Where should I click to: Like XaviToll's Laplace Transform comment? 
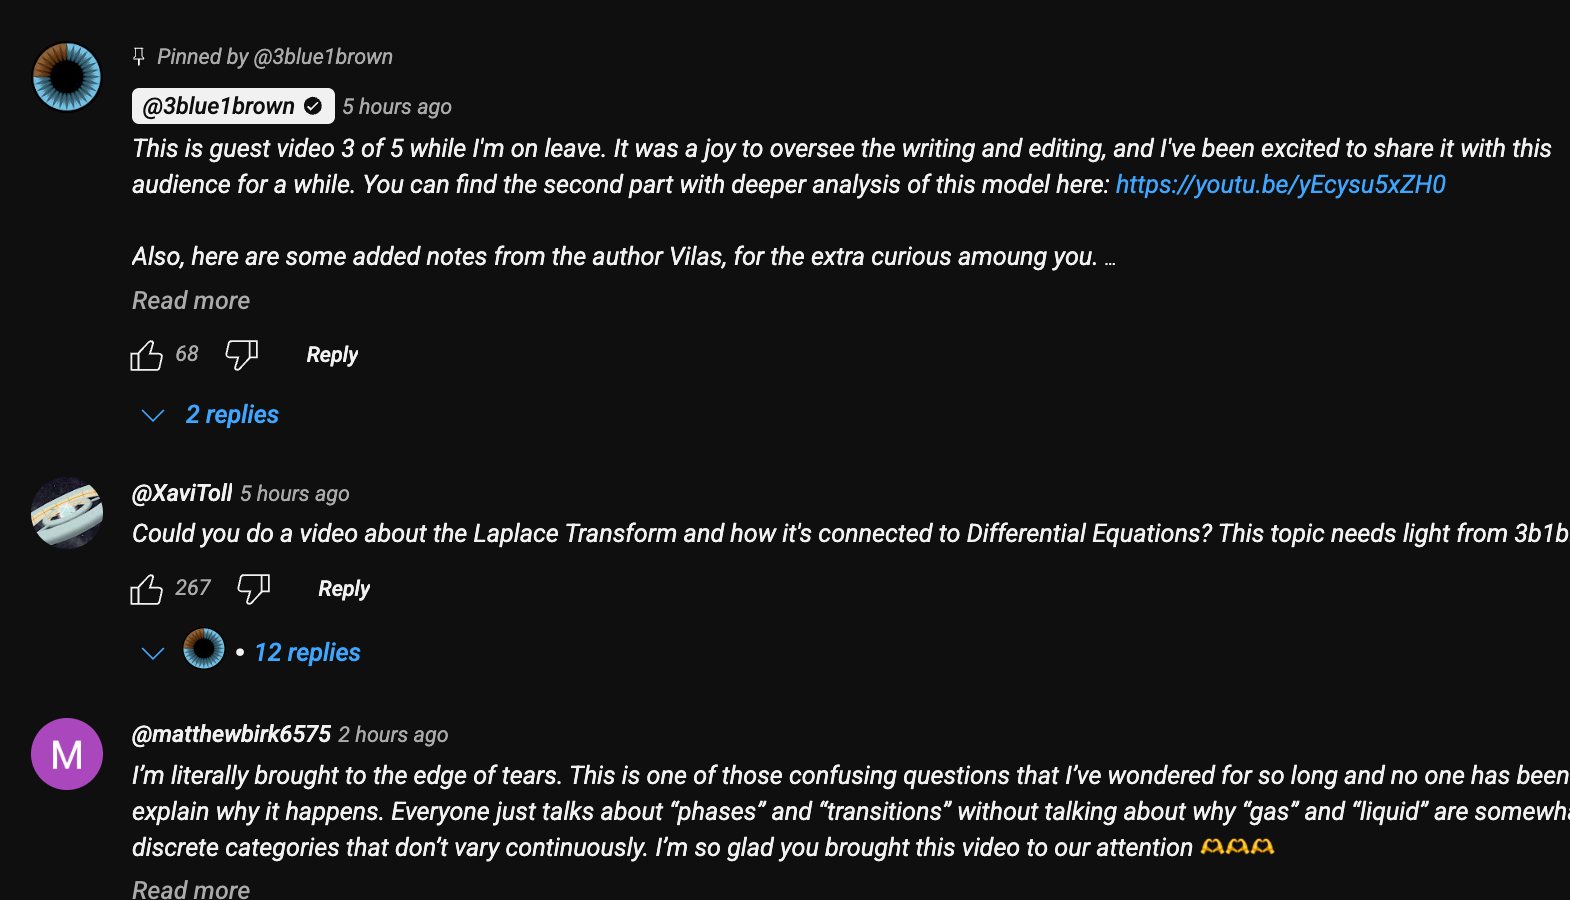(x=146, y=589)
